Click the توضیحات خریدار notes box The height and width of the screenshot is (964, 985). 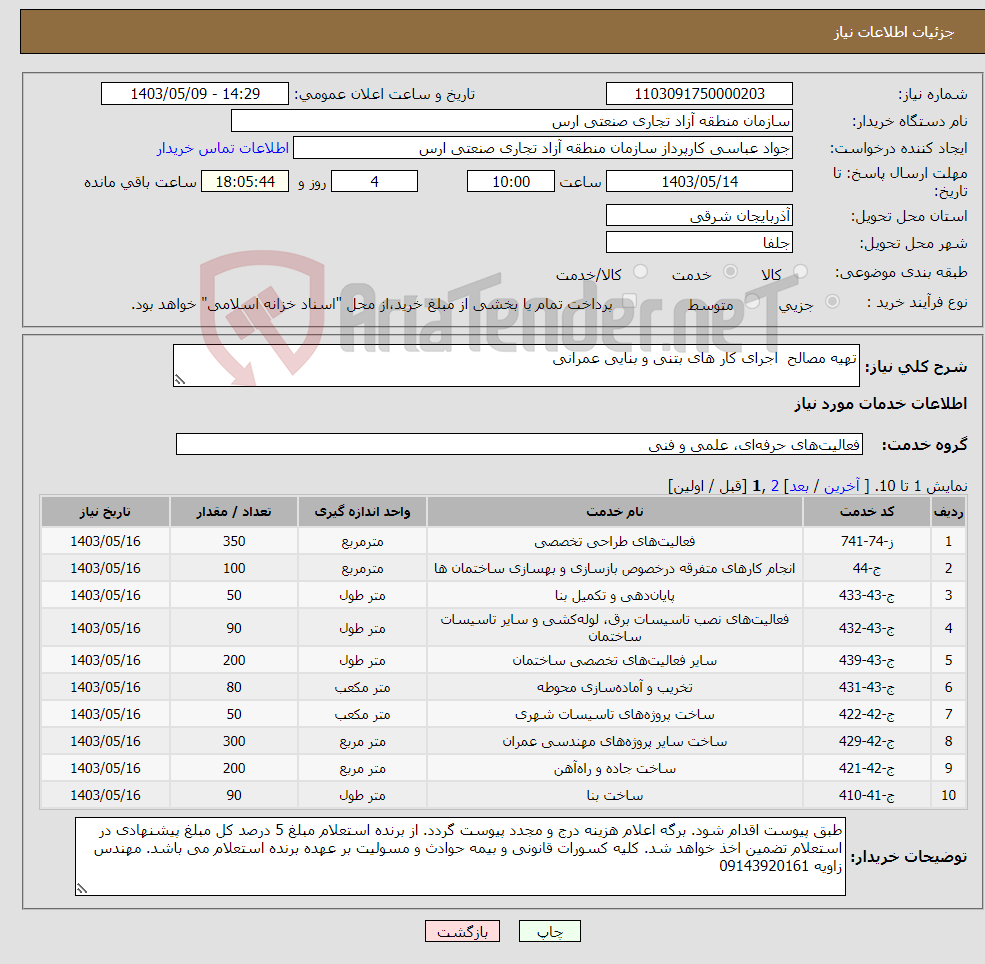(x=460, y=856)
